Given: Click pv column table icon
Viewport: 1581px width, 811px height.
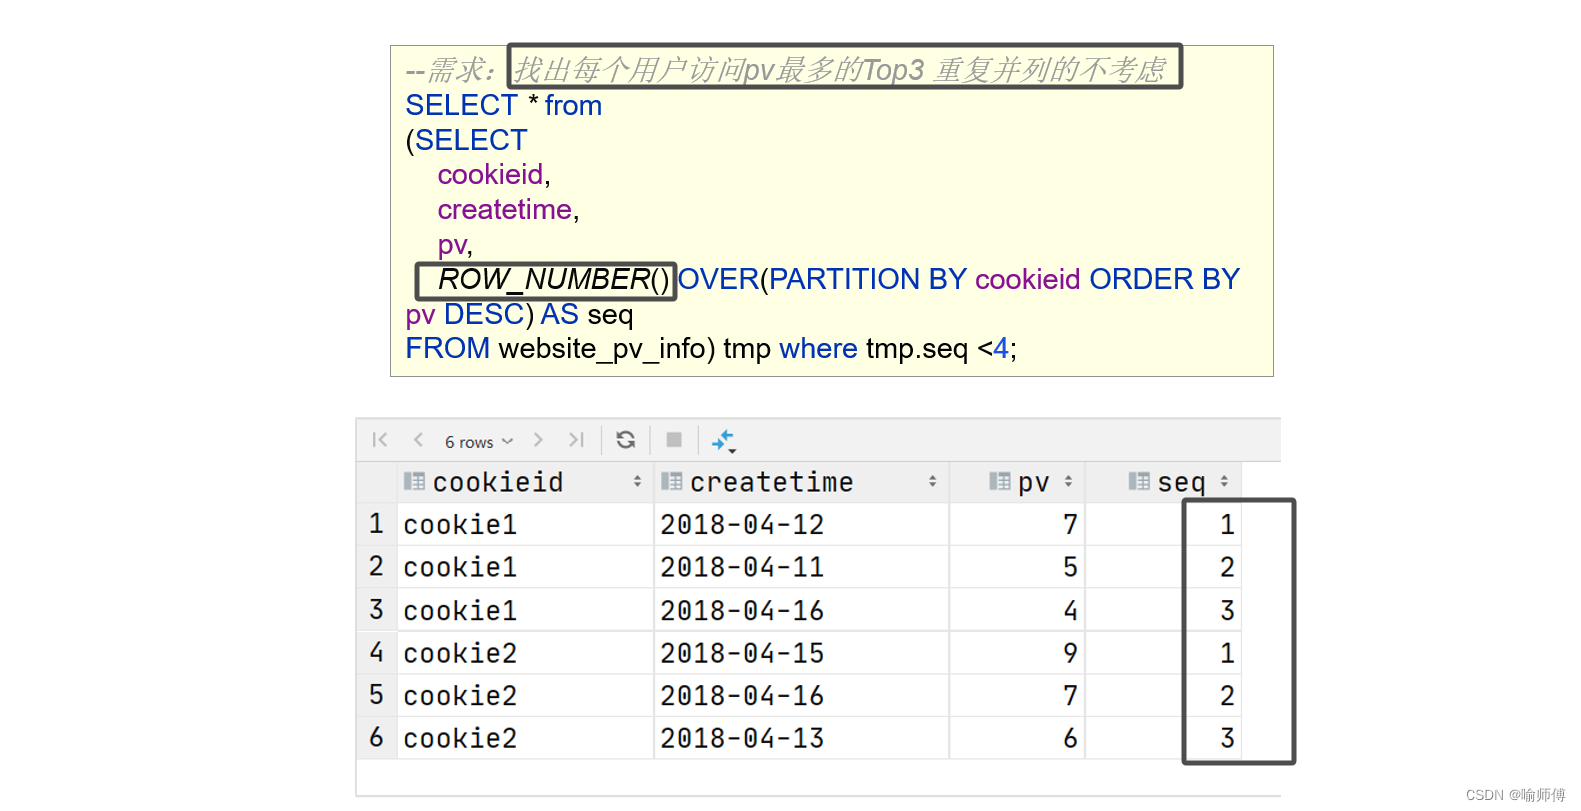Looking at the screenshot, I should 1000,482.
